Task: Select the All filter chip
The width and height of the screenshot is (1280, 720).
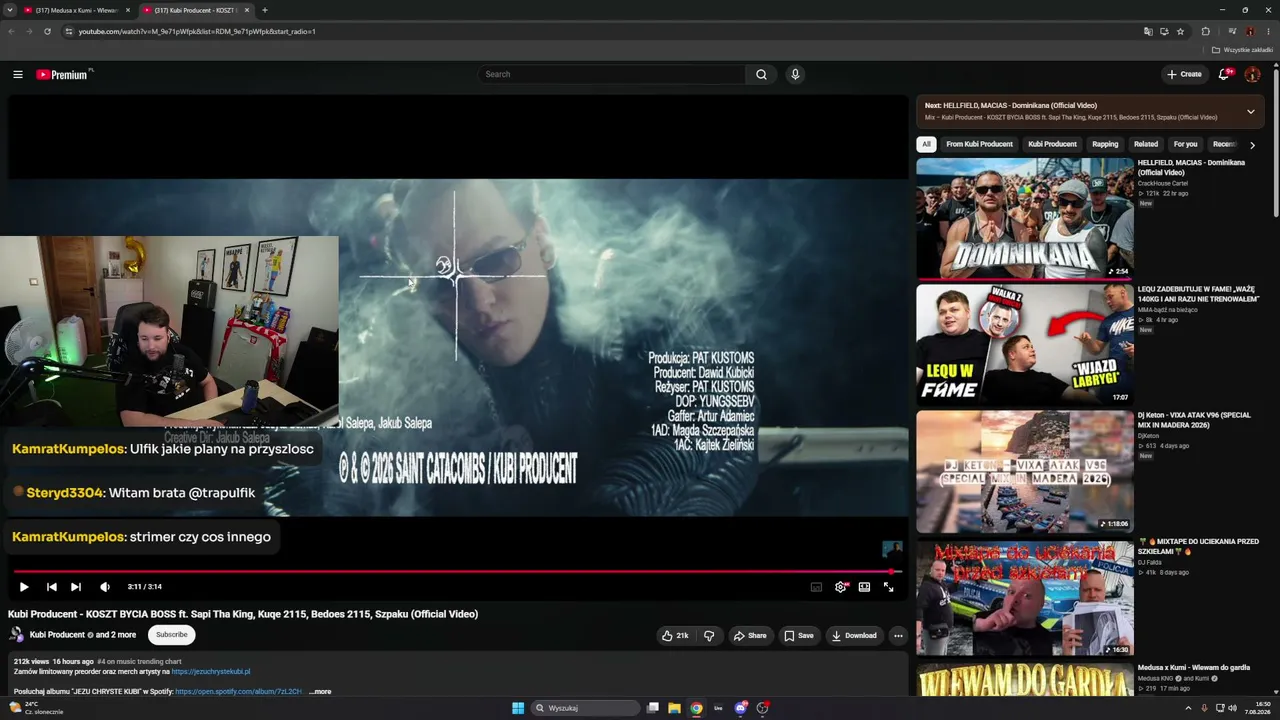Action: point(926,144)
